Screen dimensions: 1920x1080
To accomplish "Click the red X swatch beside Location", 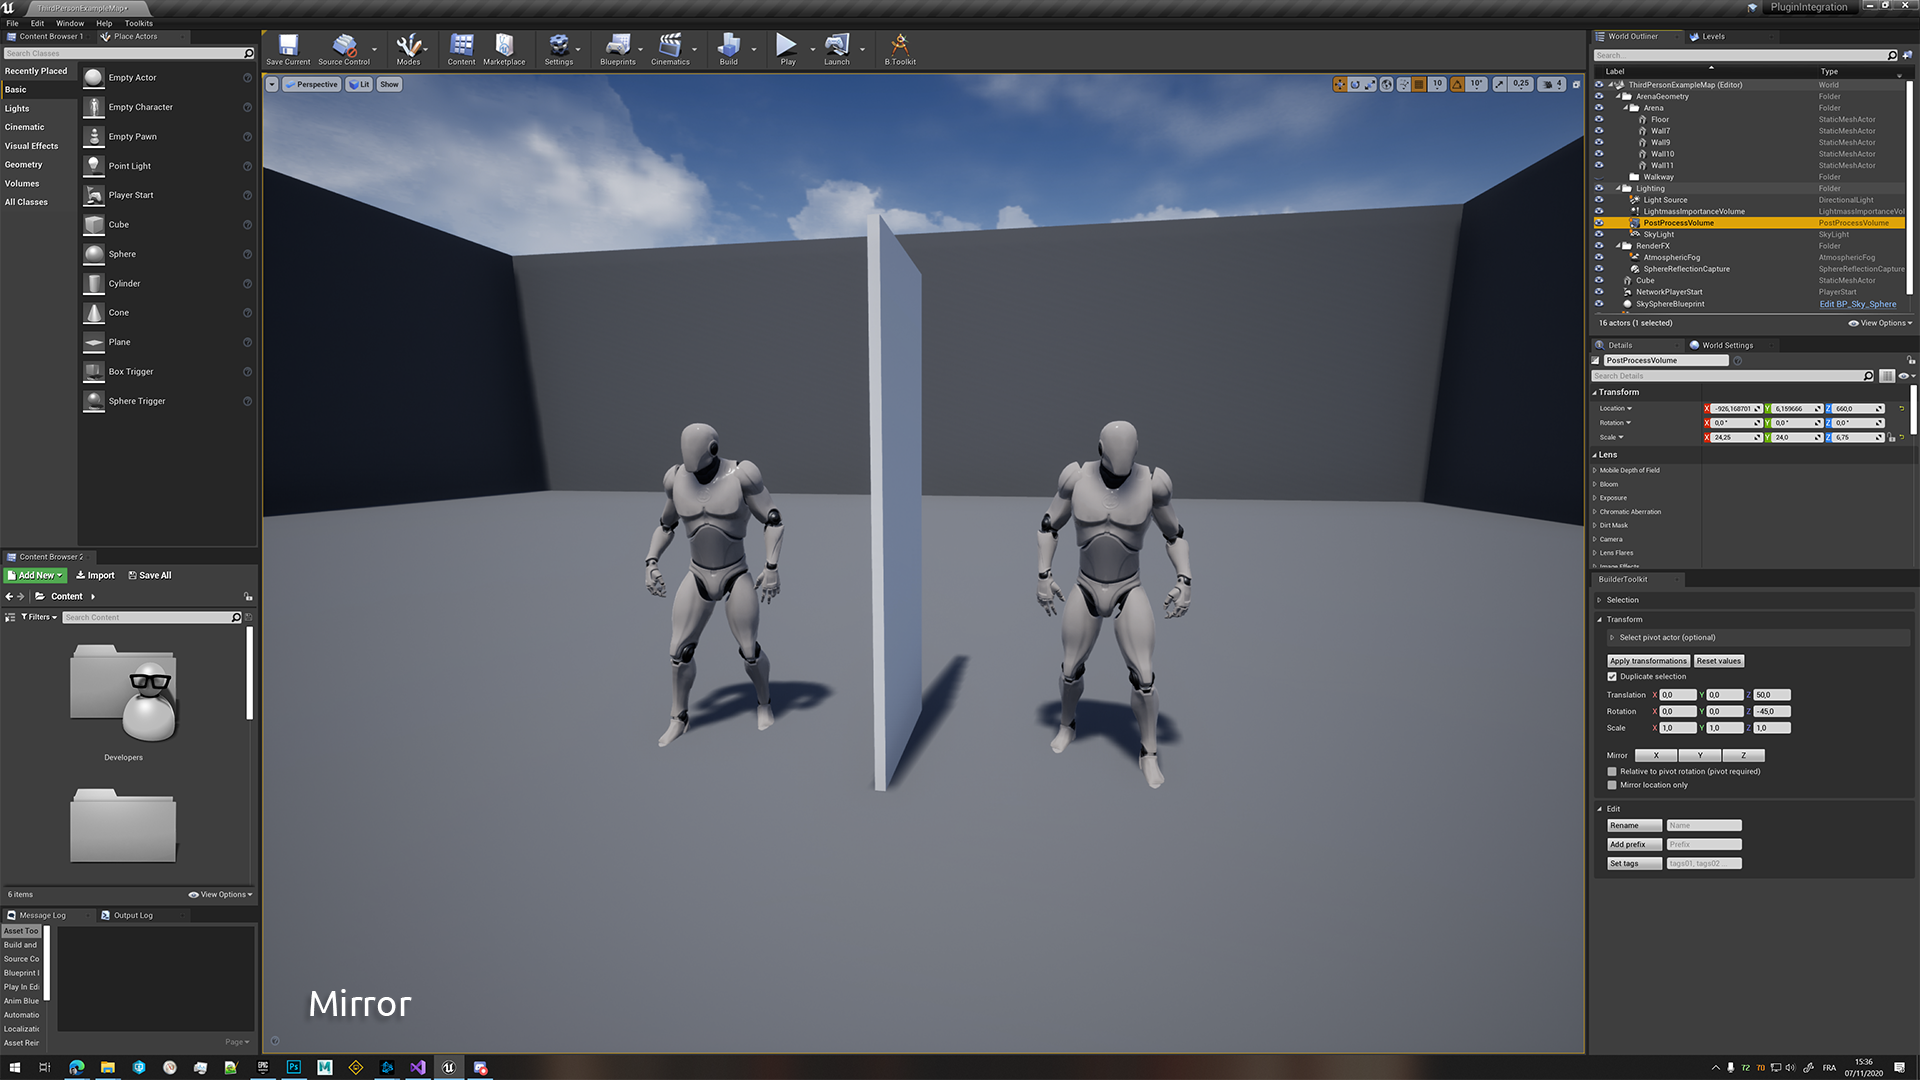I will point(1708,408).
